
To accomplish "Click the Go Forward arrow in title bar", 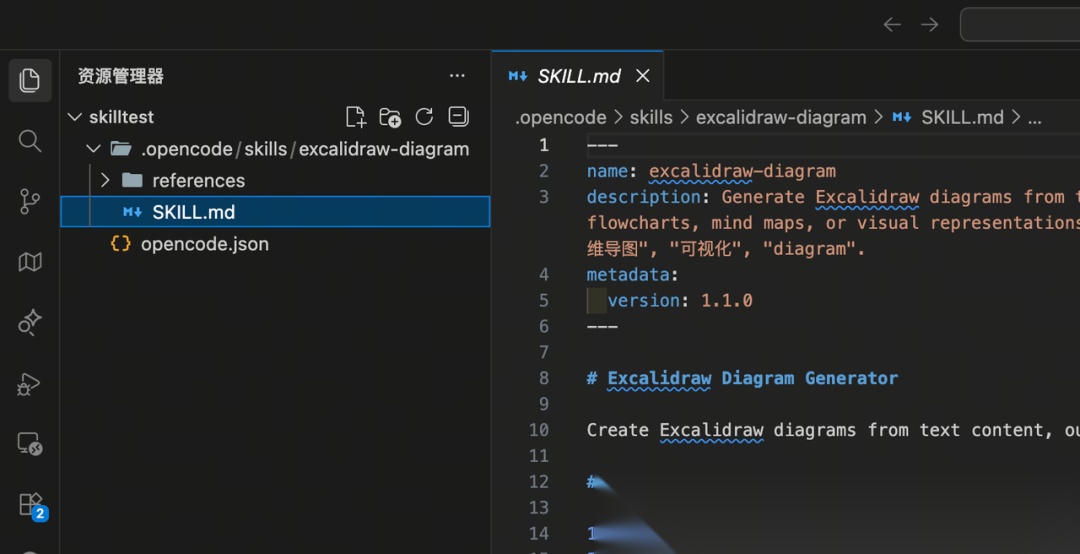I will [x=930, y=25].
